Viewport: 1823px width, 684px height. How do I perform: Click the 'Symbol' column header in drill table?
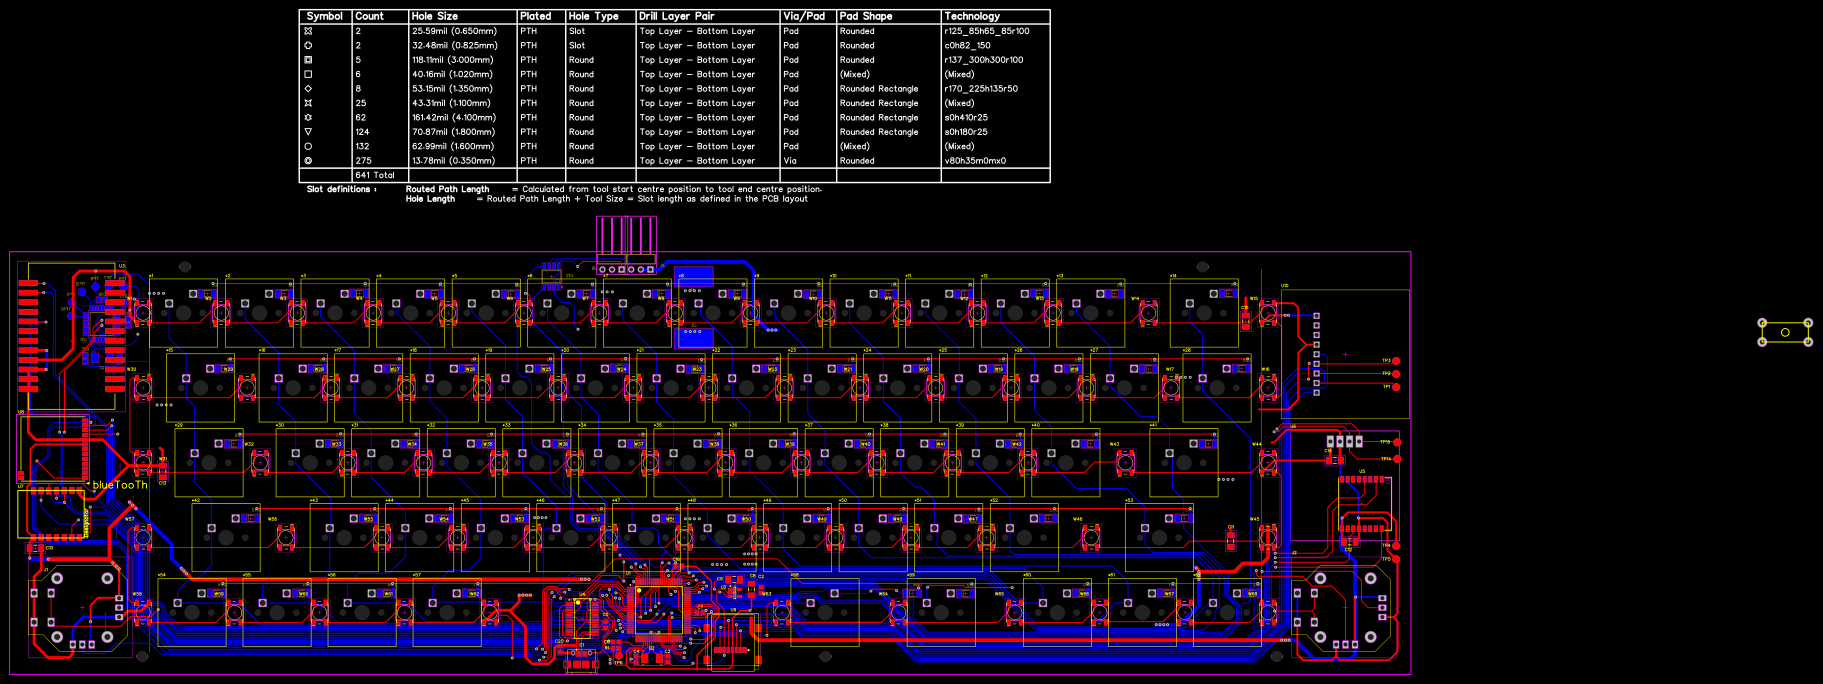325,16
